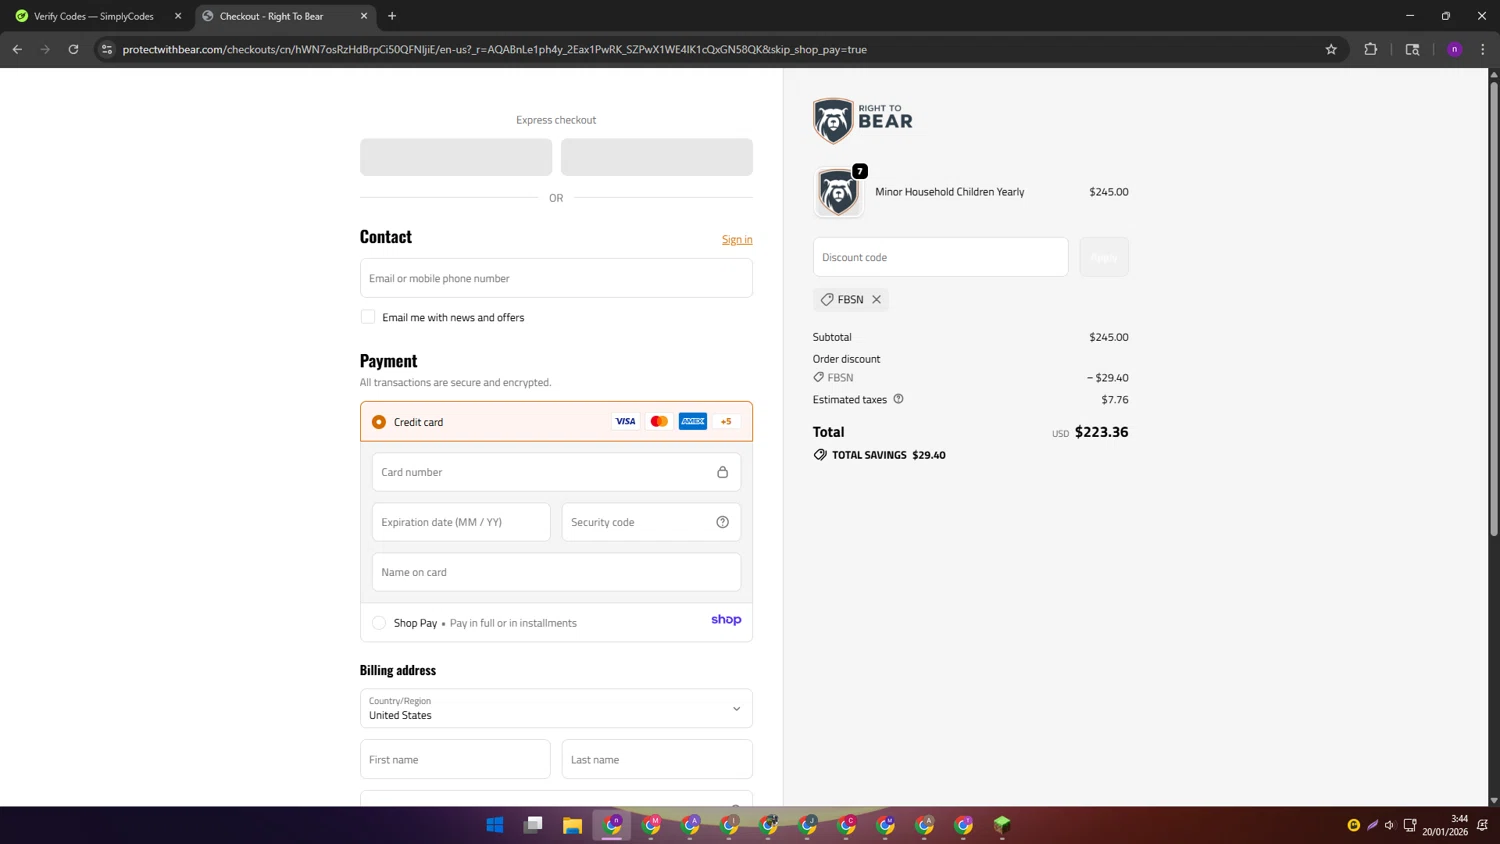Viewport: 1500px width, 844px height.
Task: Reload the checkout page
Action: [x=73, y=49]
